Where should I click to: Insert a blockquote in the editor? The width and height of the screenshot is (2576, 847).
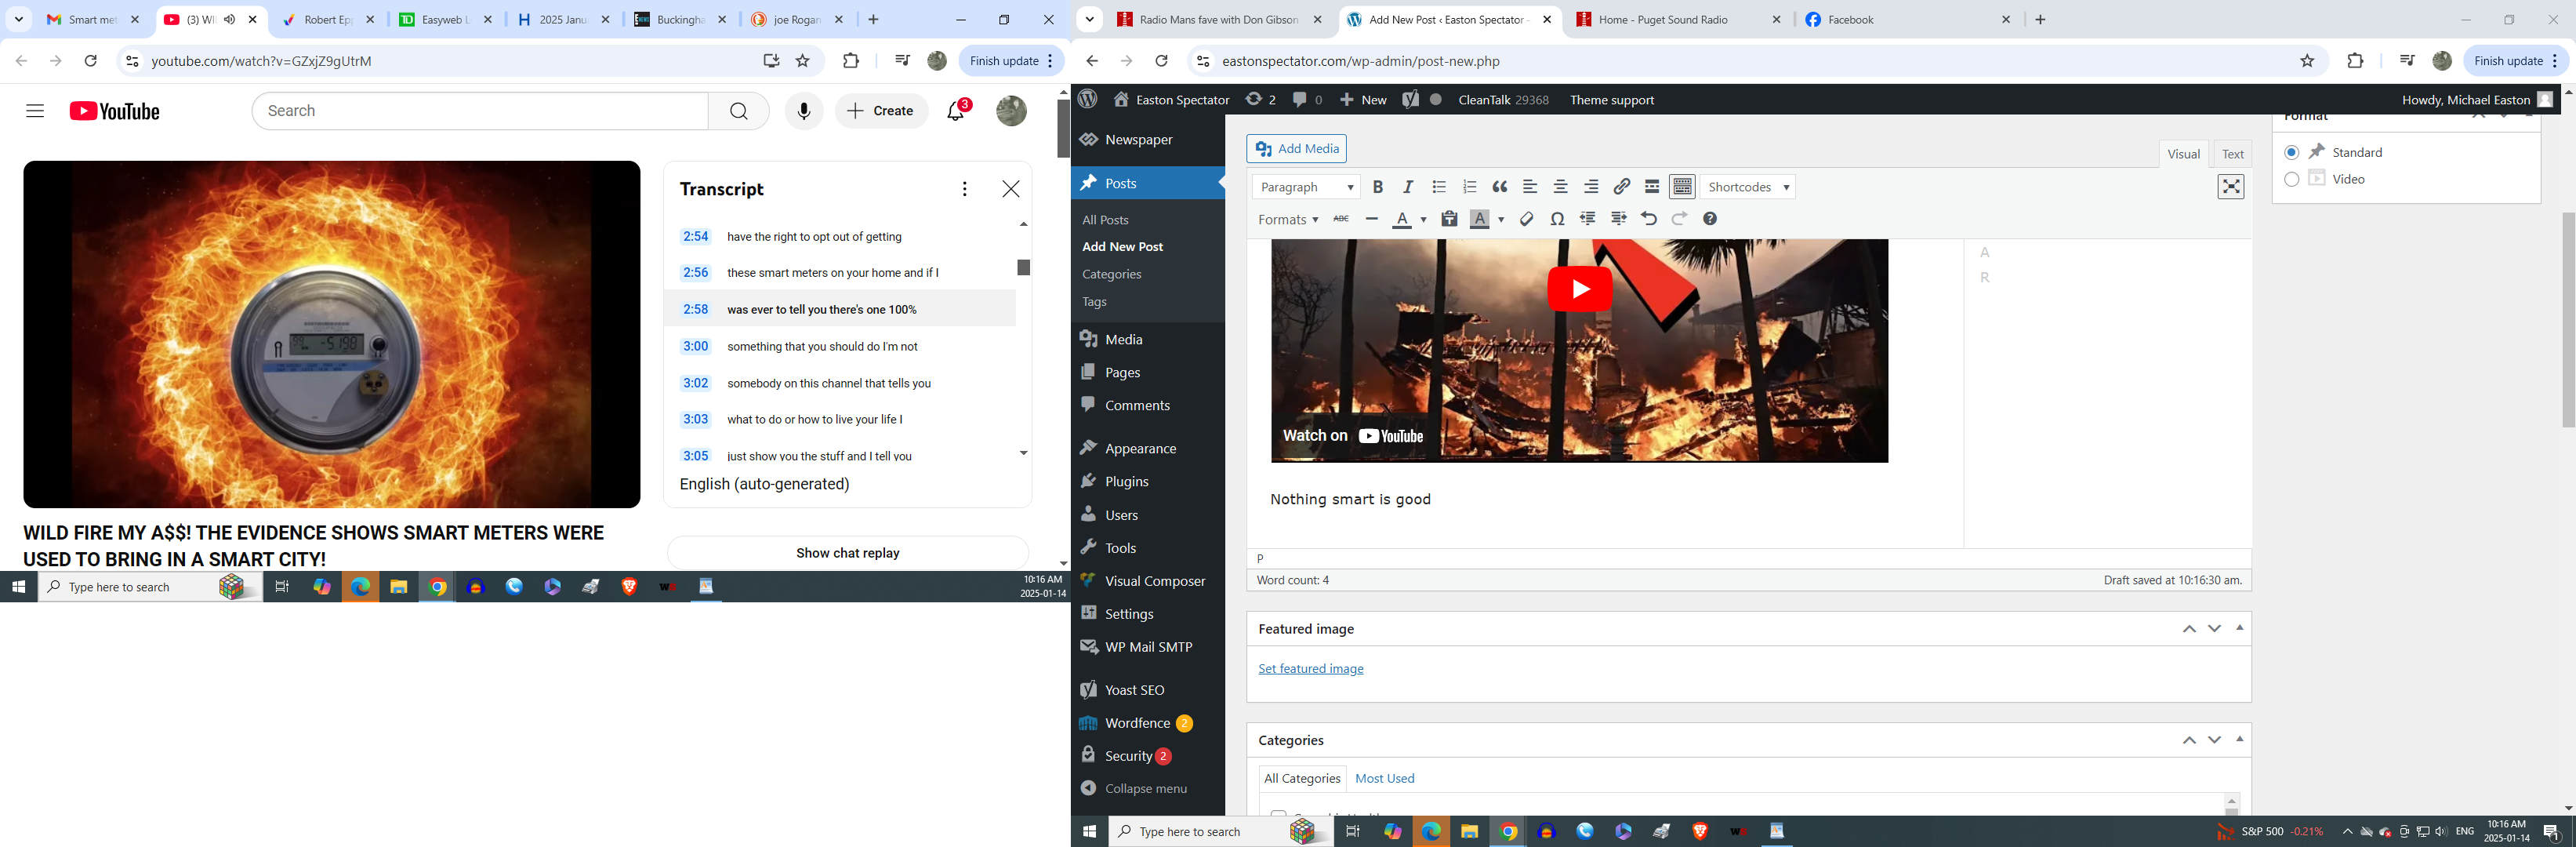coord(1500,187)
